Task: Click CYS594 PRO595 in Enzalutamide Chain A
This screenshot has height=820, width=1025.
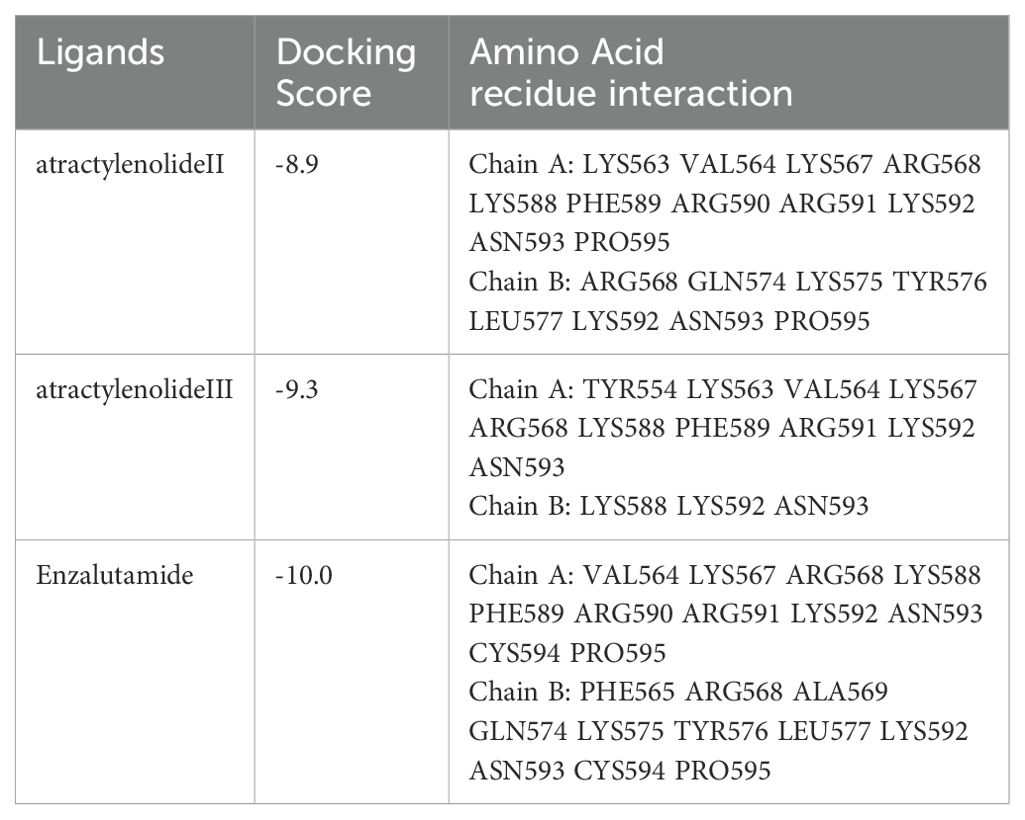Action: pos(567,653)
